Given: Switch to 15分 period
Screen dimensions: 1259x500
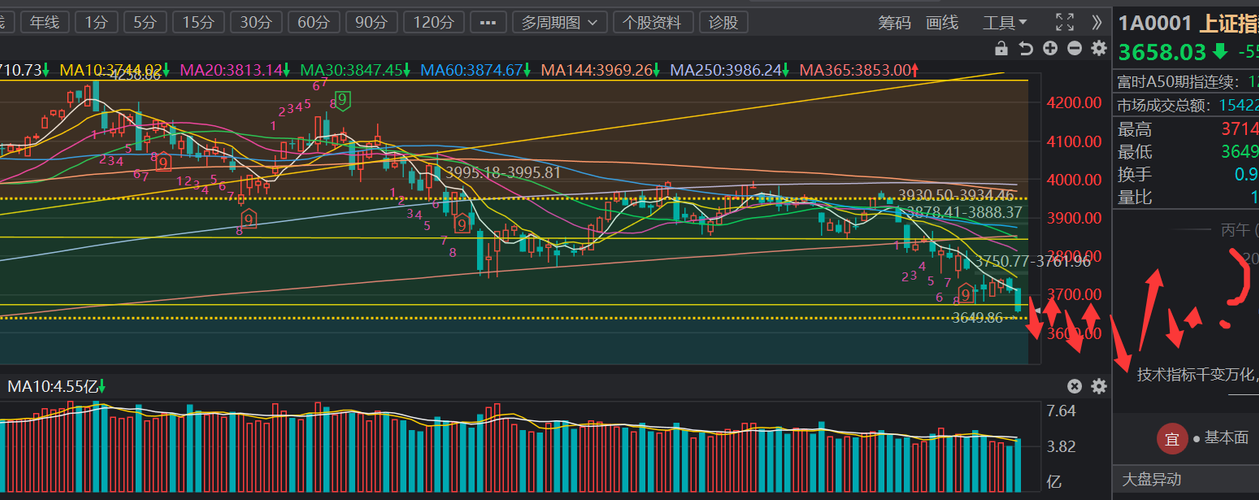Looking at the screenshot, I should click(x=198, y=22).
